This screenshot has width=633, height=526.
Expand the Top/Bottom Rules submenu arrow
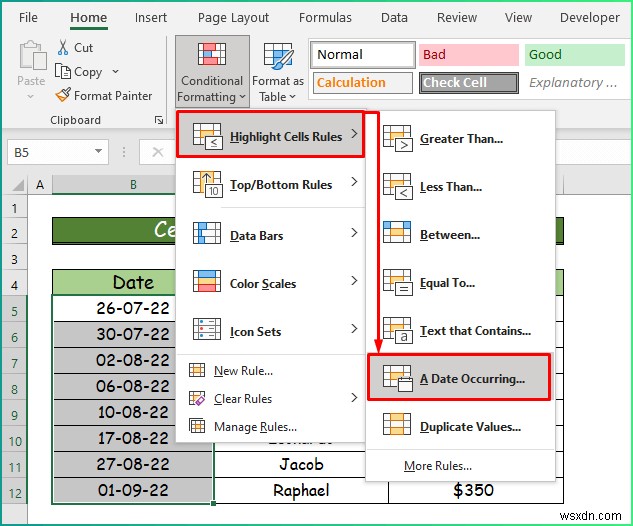point(354,182)
